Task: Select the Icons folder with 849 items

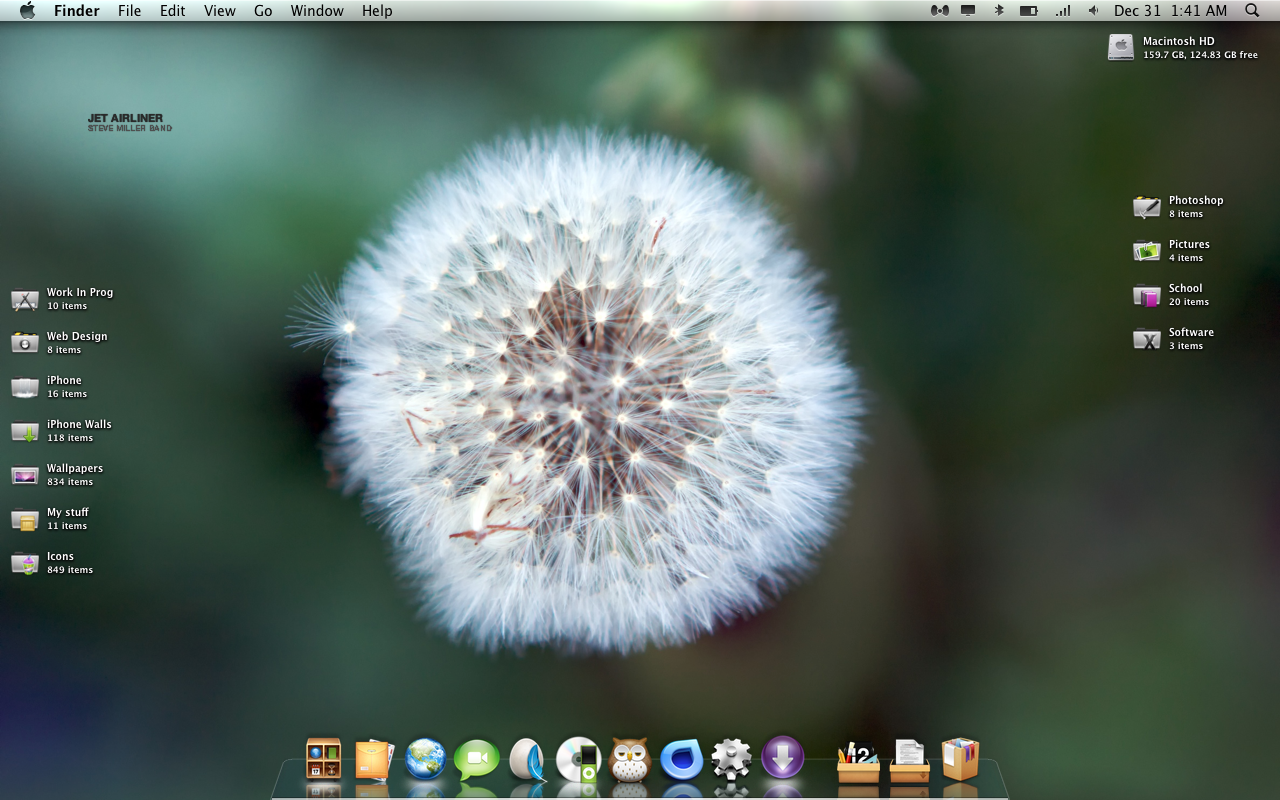Action: tap(25, 563)
